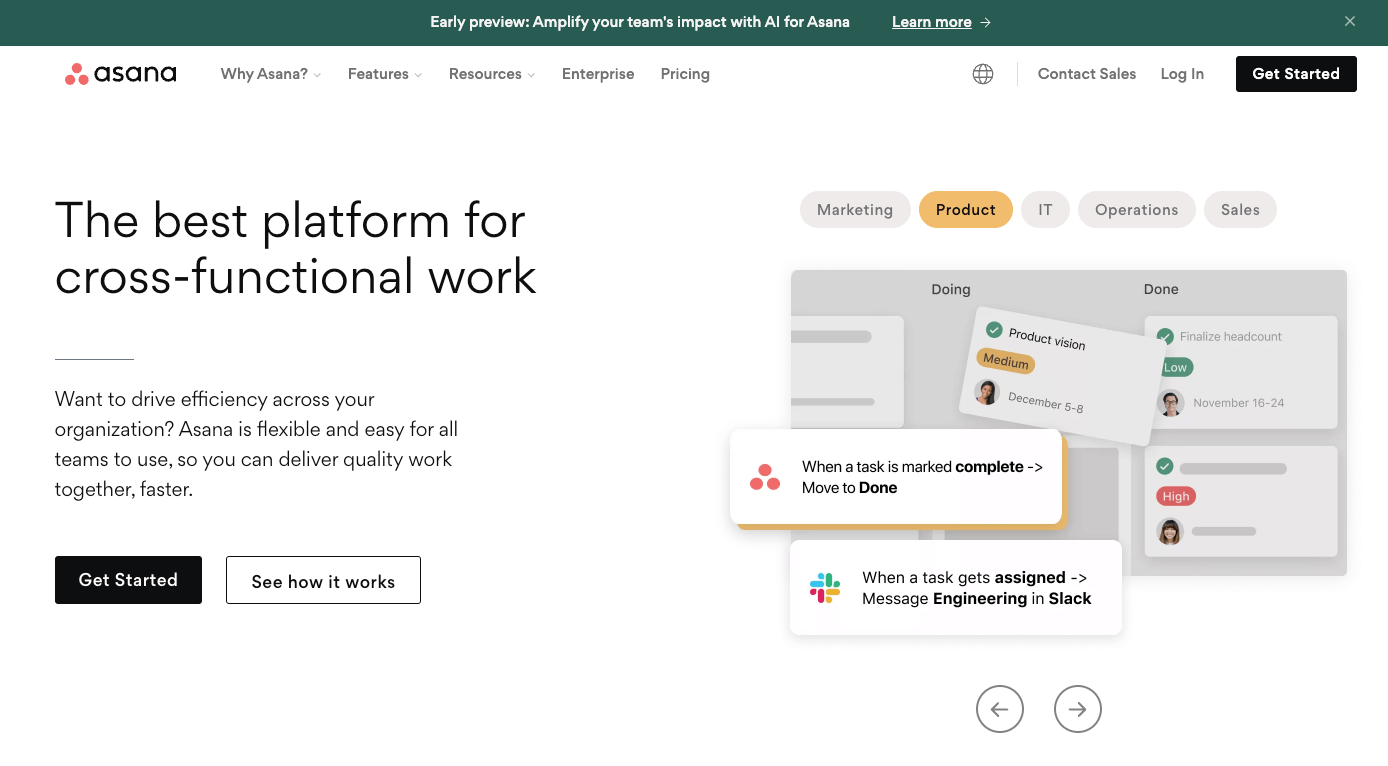
Task: Click Contact Sales link
Action: tap(1087, 74)
